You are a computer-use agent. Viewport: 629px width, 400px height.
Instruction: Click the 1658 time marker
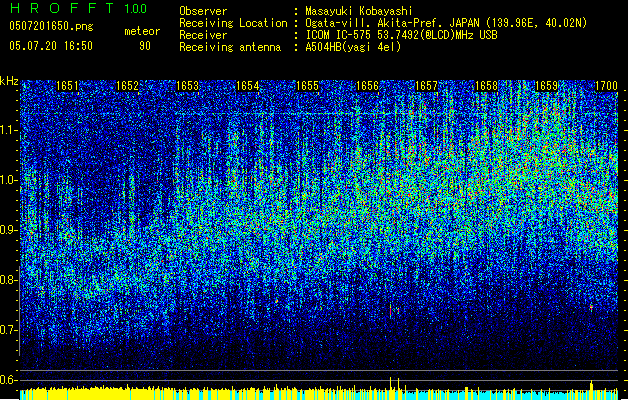[x=486, y=86]
